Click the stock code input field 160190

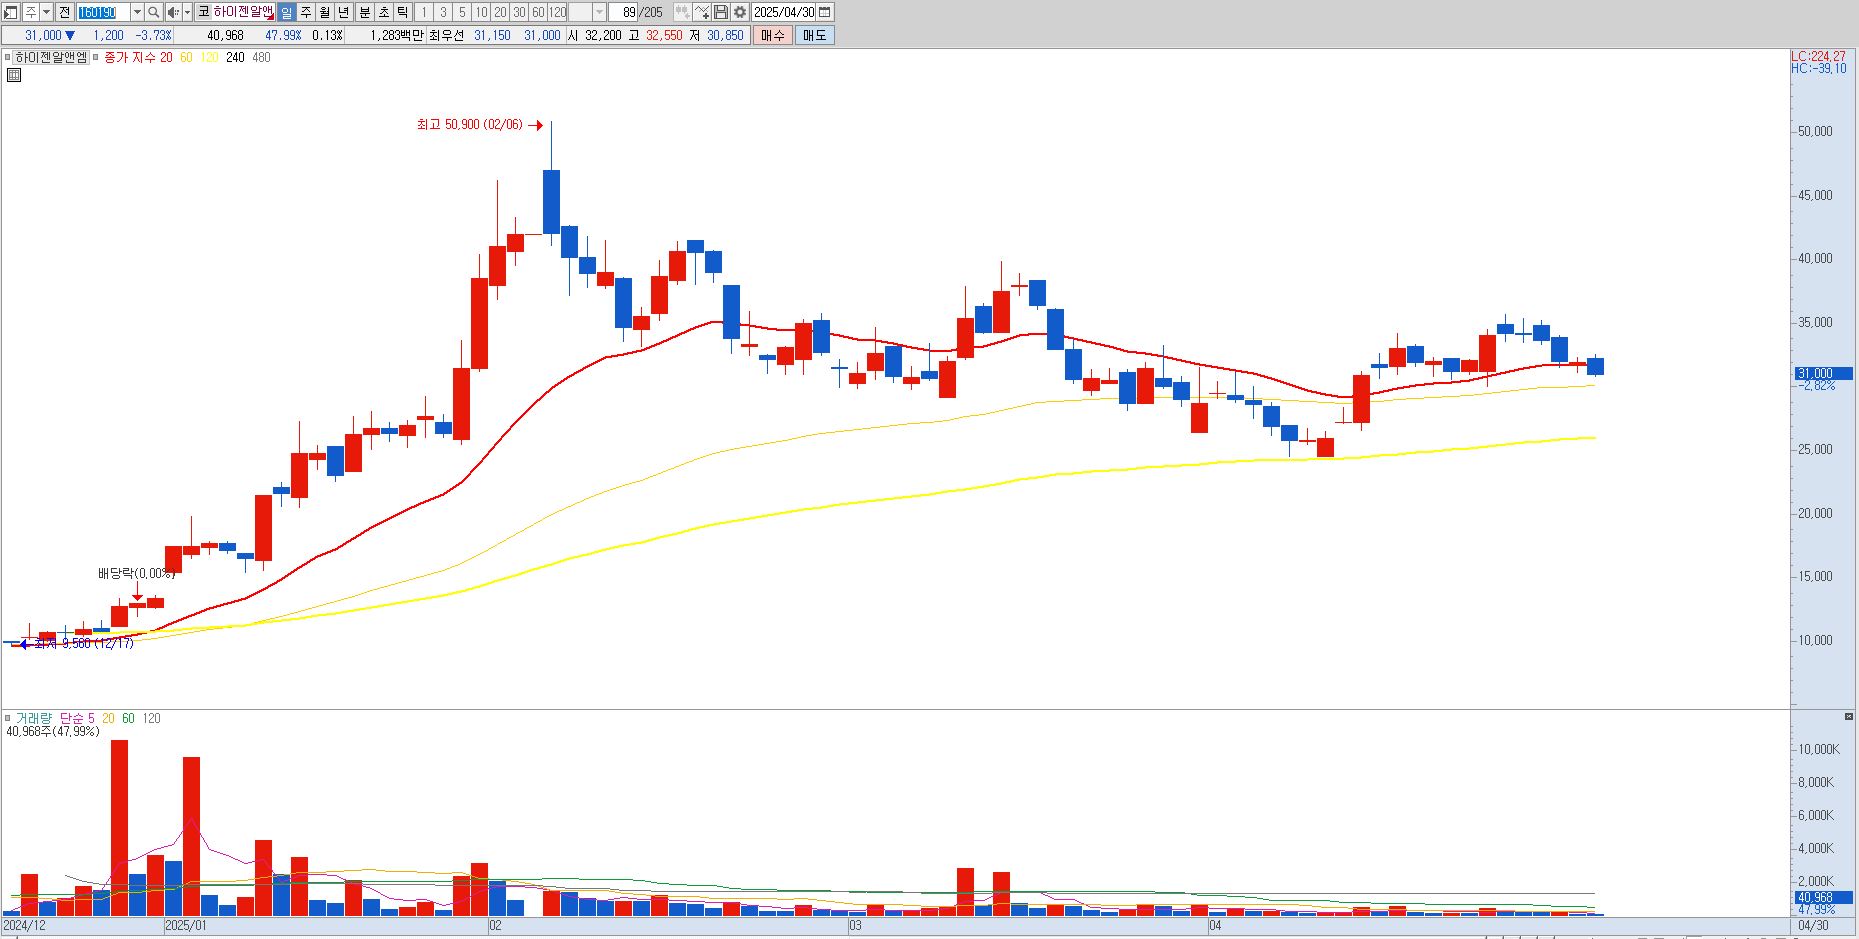103,12
